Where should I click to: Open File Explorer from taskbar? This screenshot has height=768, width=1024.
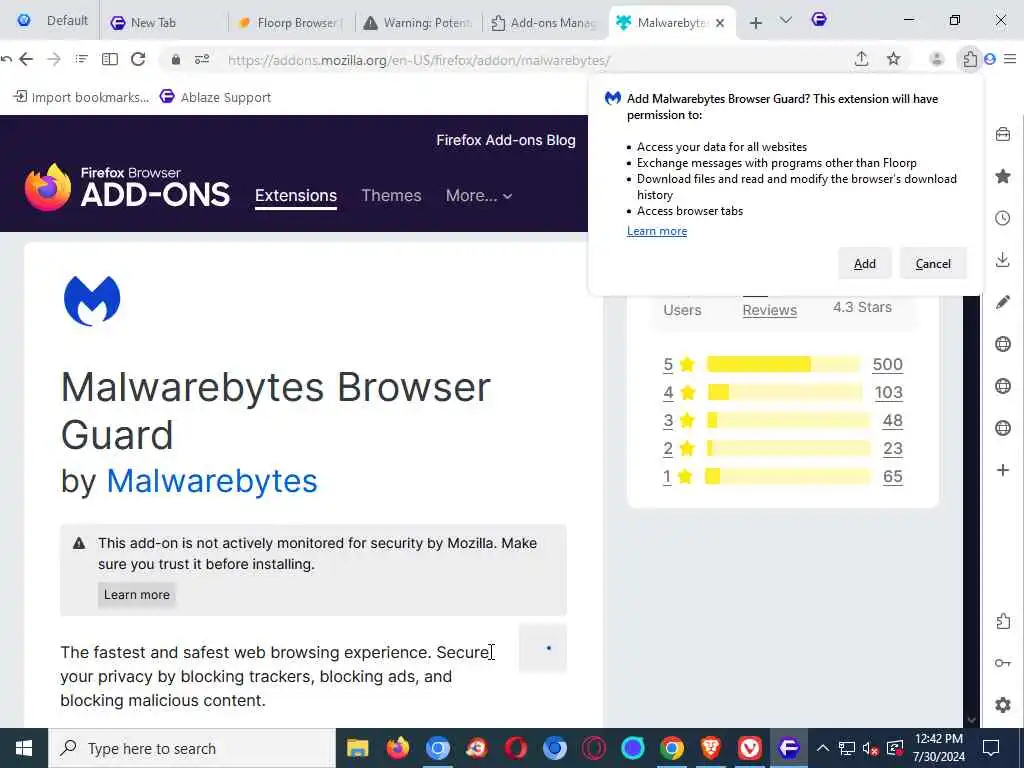click(358, 748)
